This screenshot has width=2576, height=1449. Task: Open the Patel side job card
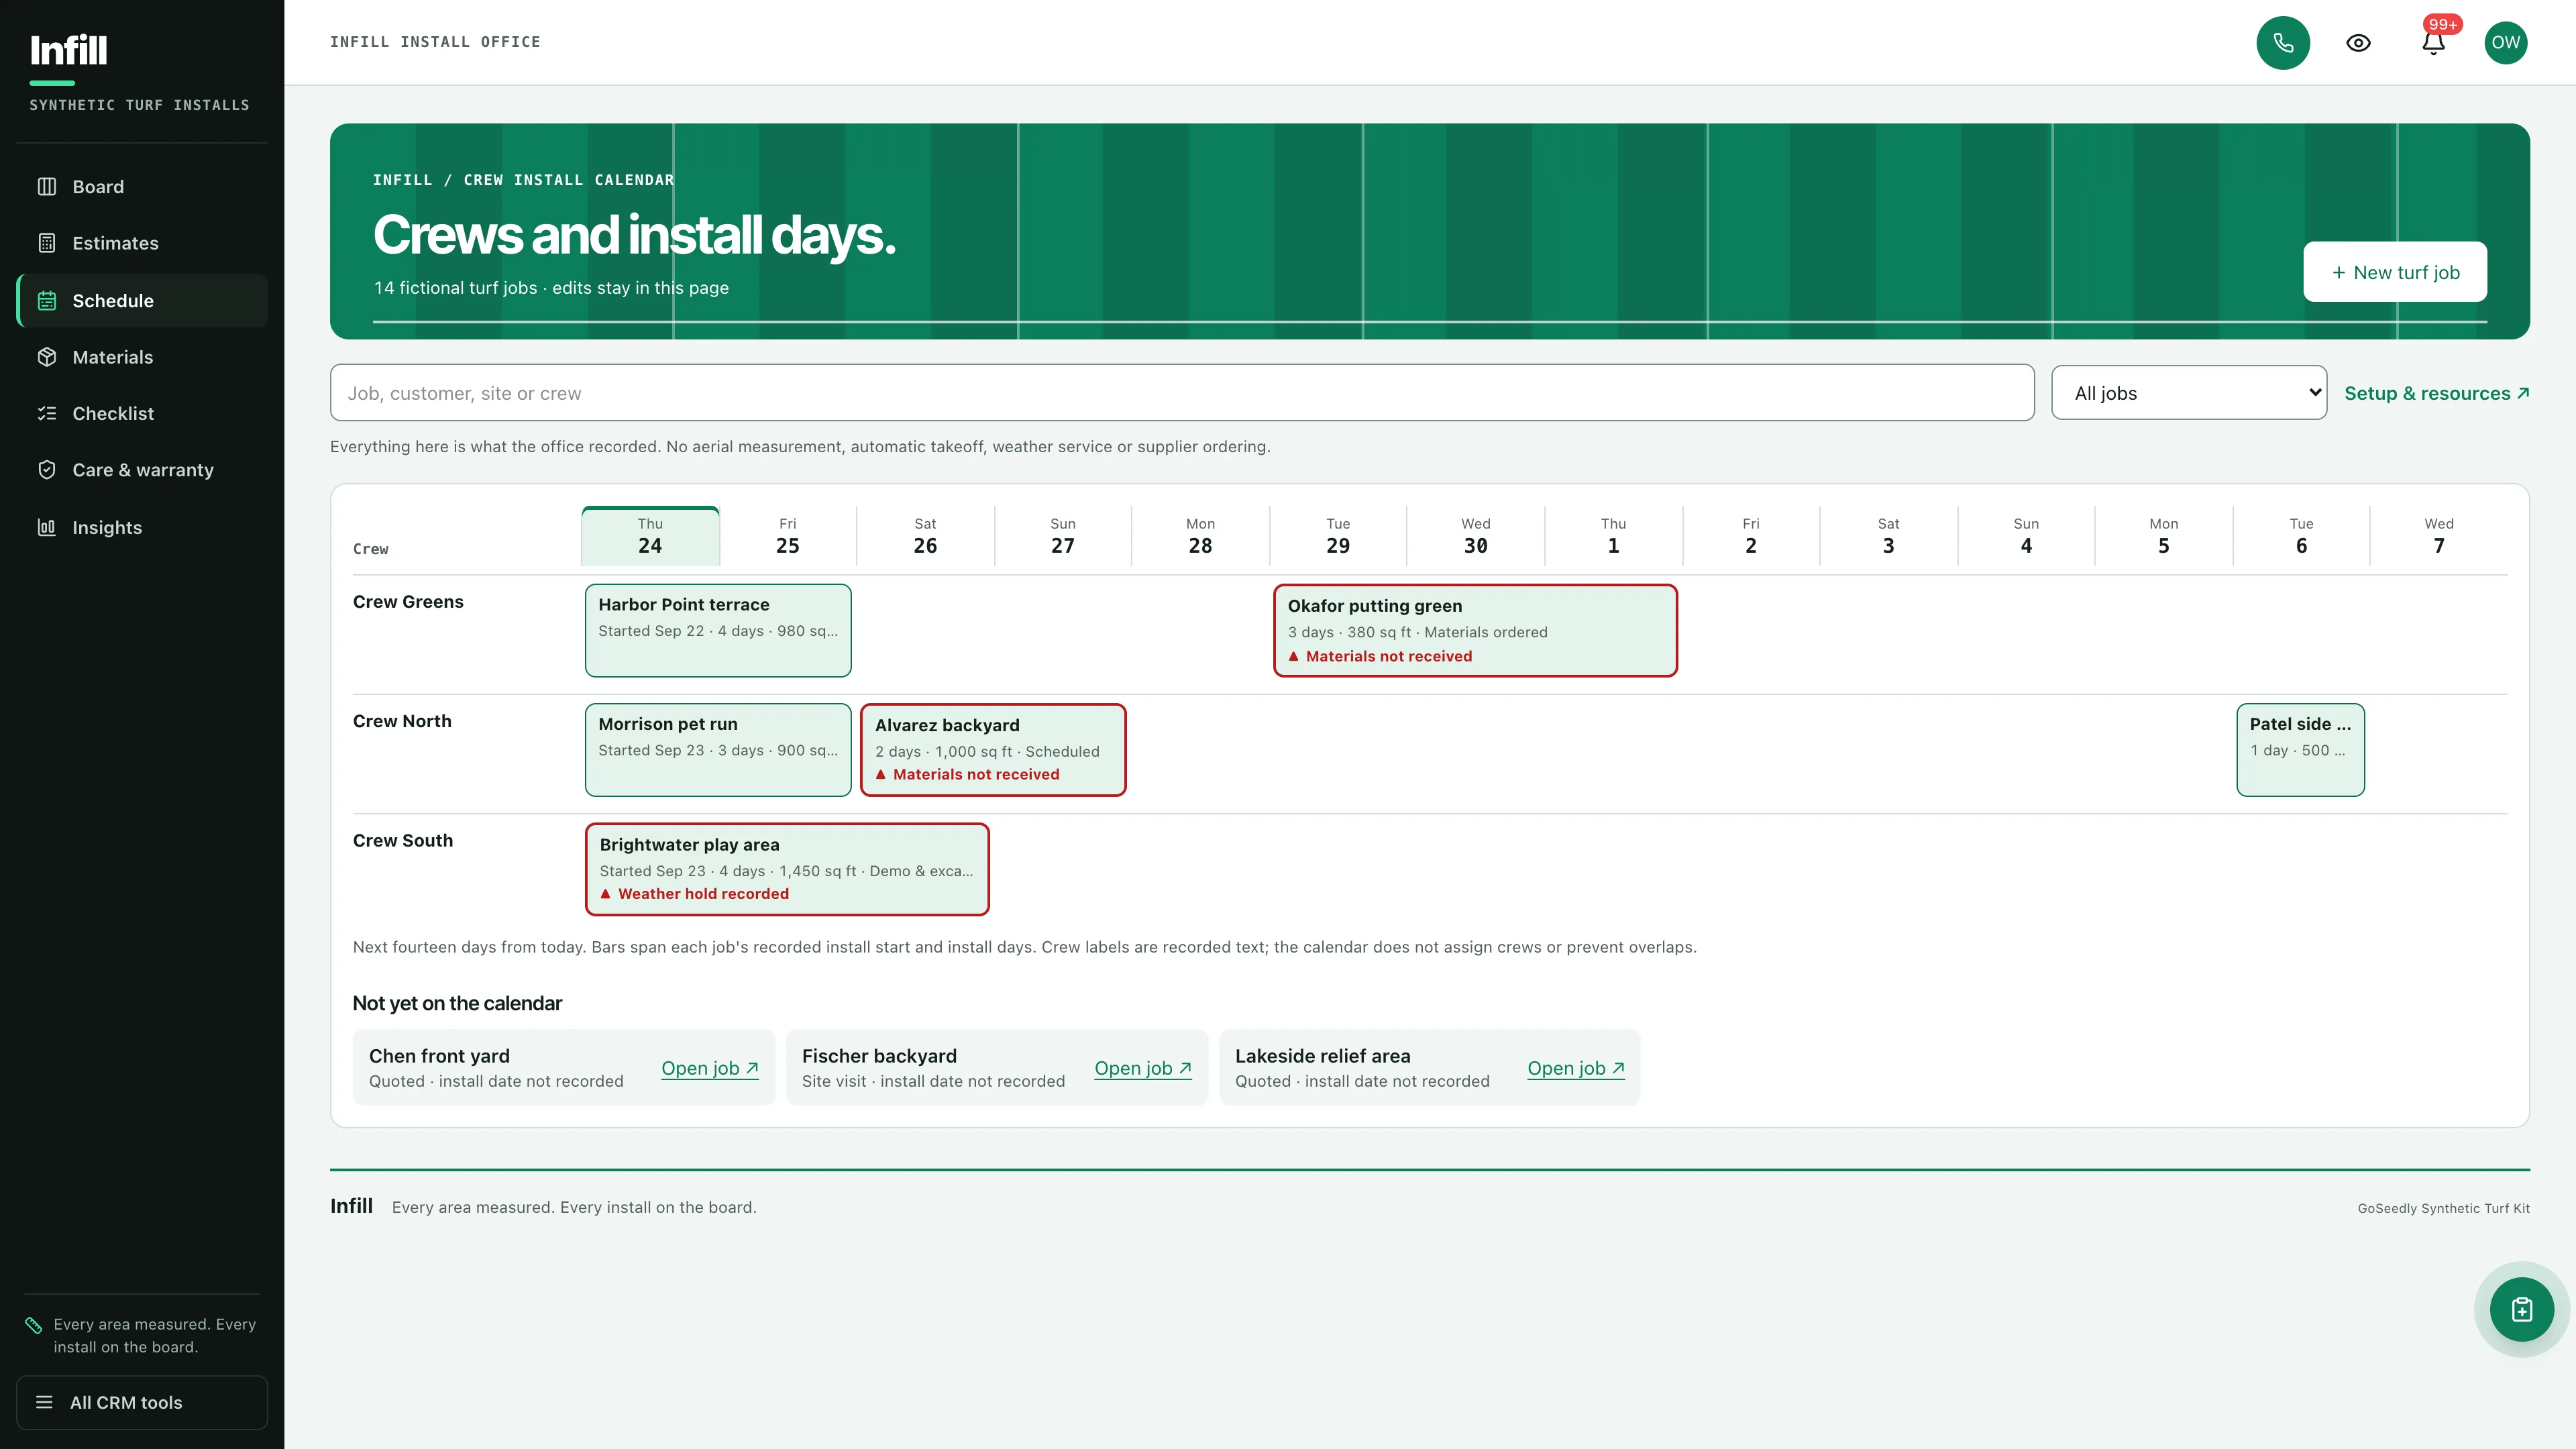coord(2300,750)
